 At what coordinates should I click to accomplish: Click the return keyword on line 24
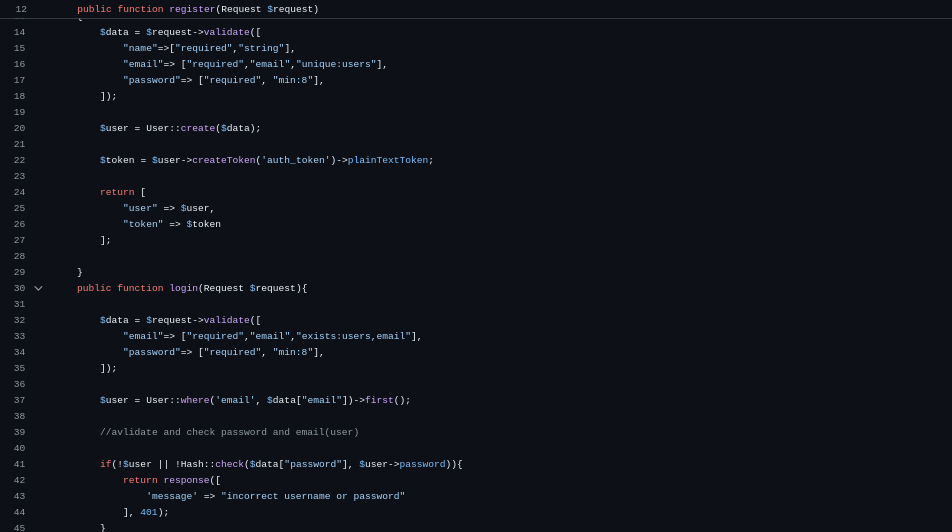[117, 192]
